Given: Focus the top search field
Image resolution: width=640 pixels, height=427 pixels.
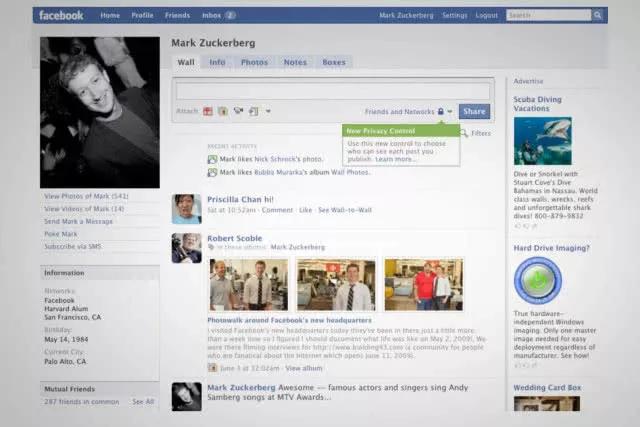Looking at the screenshot, I should click(548, 16).
